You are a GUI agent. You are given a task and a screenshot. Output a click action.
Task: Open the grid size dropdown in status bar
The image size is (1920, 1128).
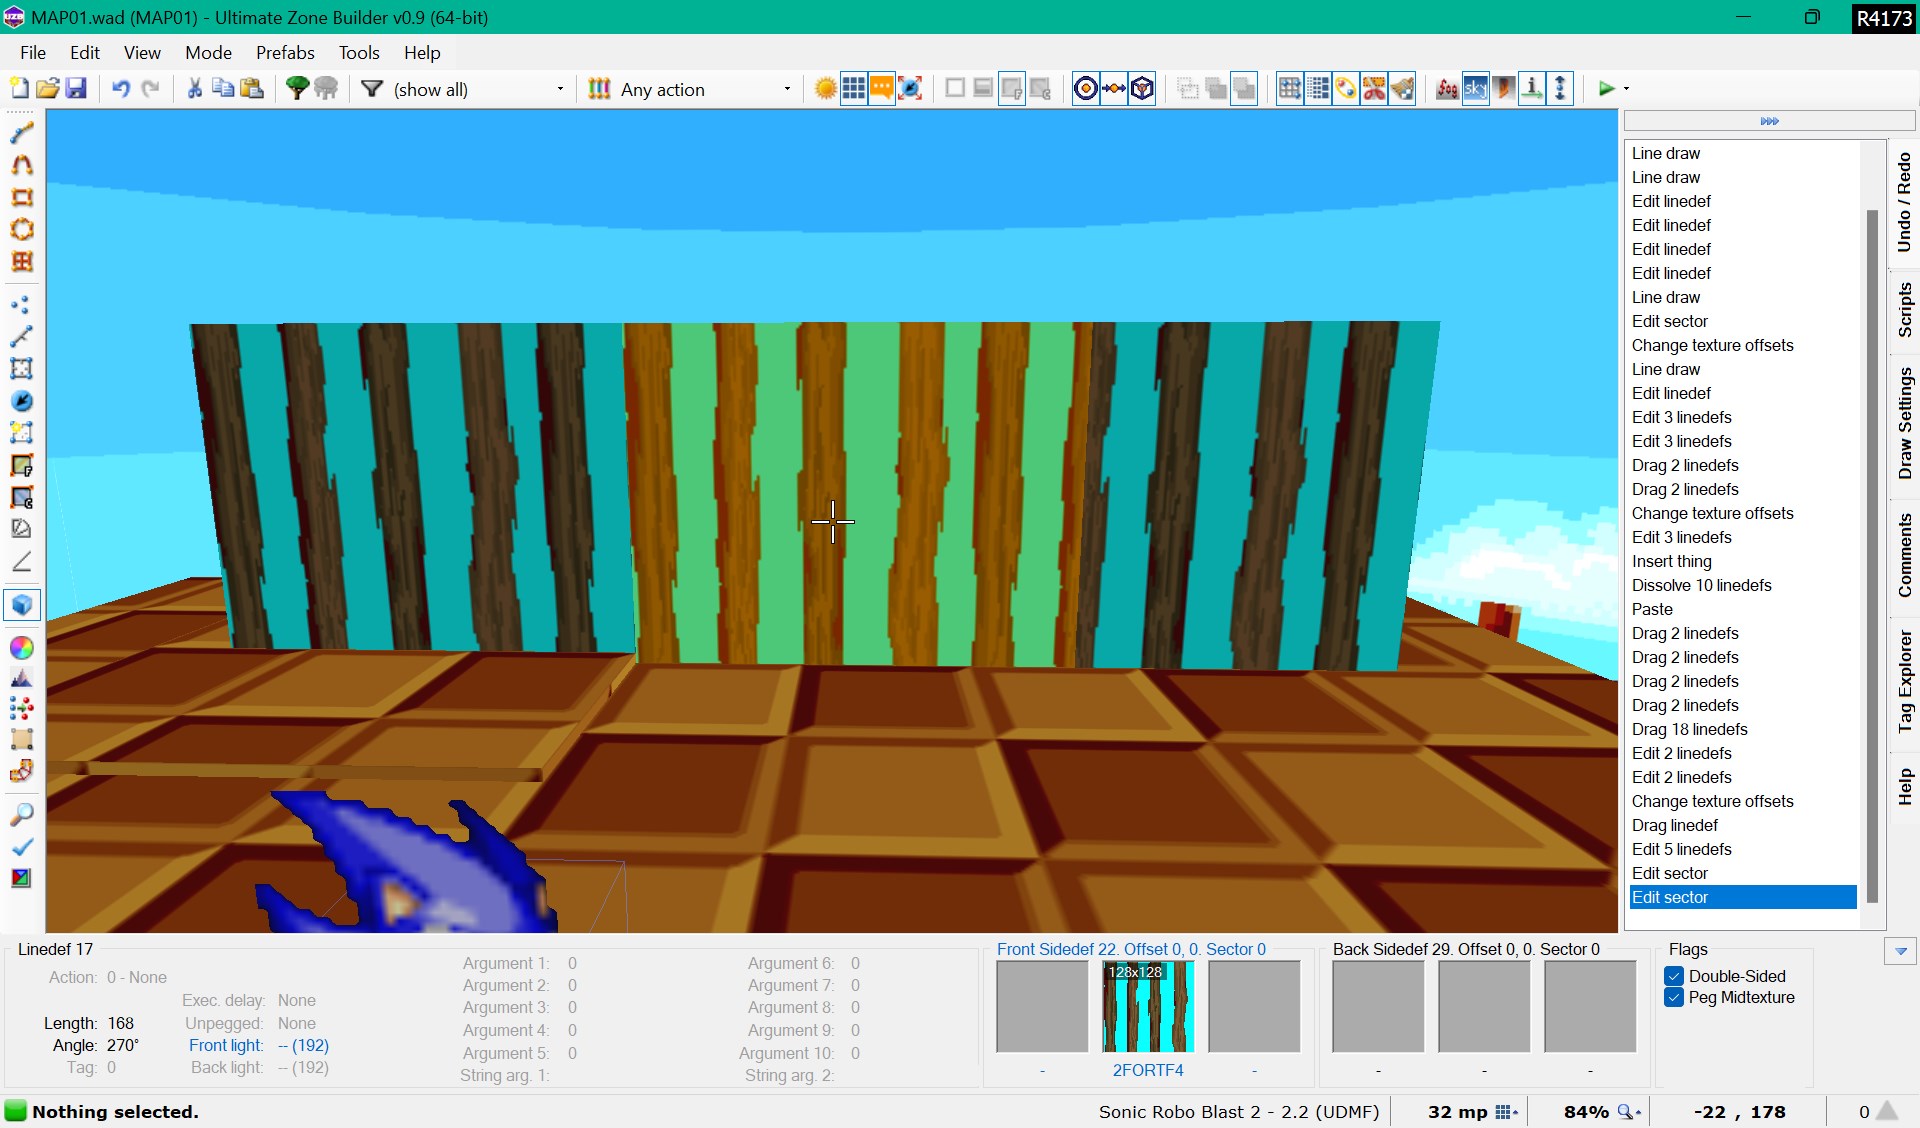pyautogui.click(x=1507, y=1112)
